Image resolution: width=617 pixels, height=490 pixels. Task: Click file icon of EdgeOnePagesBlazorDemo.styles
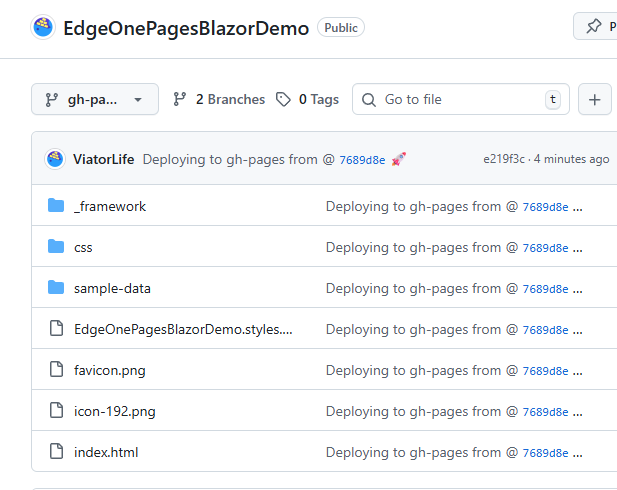pyautogui.click(x=56, y=328)
